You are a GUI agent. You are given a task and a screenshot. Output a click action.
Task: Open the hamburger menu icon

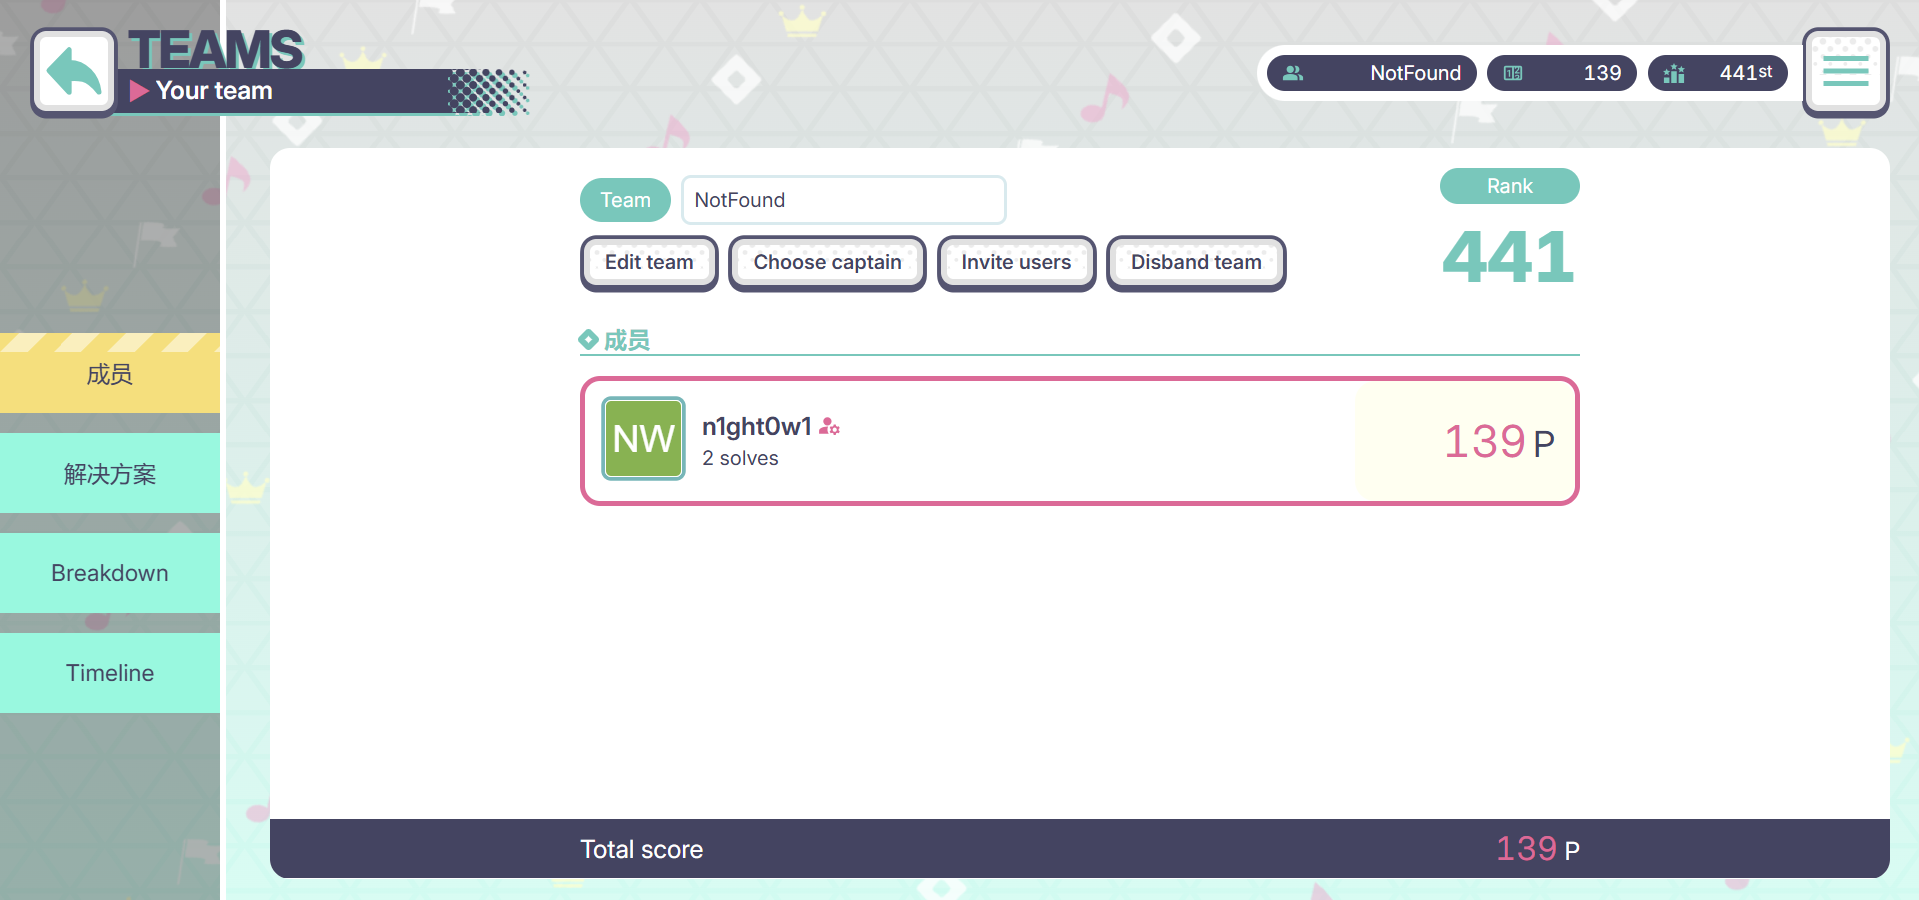pos(1845,72)
